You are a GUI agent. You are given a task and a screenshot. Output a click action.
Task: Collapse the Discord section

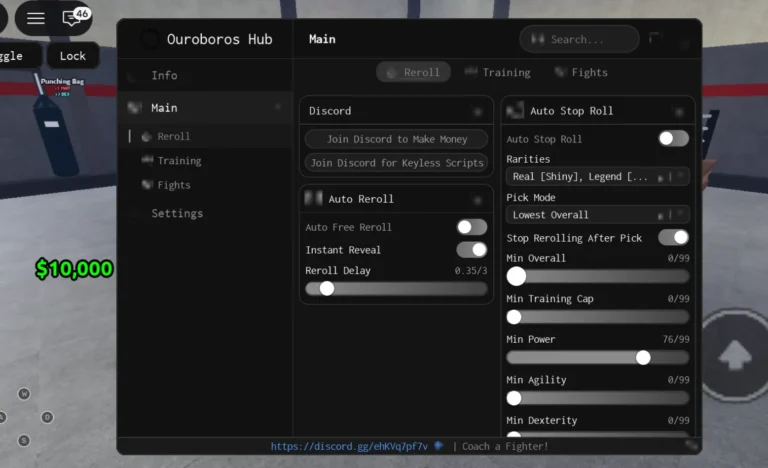coord(478,112)
